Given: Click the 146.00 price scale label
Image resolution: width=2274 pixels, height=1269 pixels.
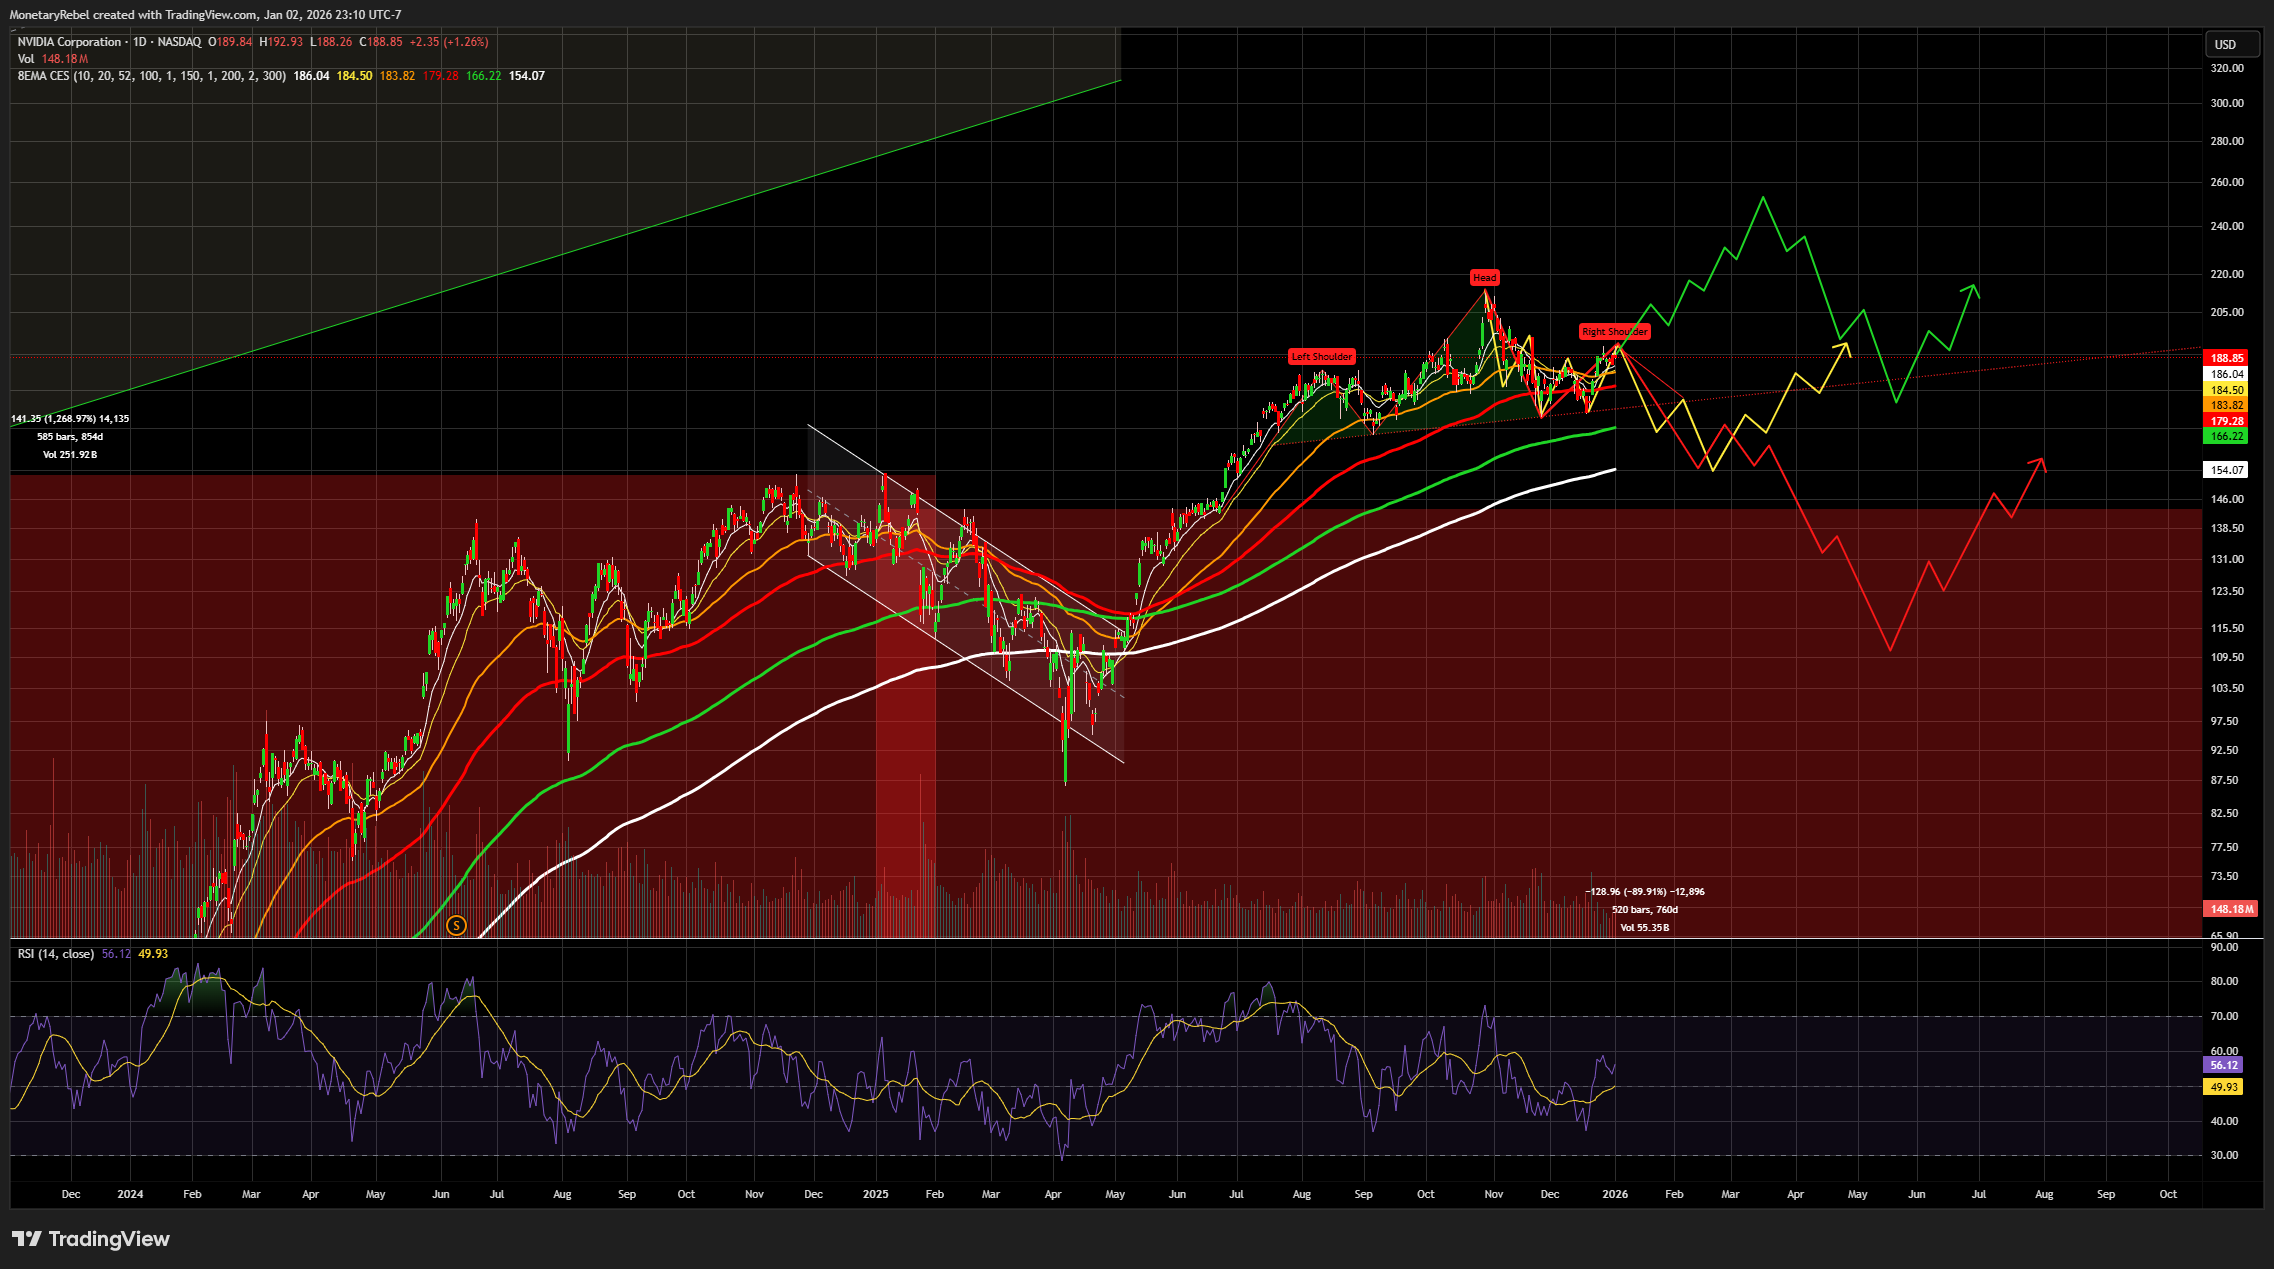Looking at the screenshot, I should (x=2227, y=499).
